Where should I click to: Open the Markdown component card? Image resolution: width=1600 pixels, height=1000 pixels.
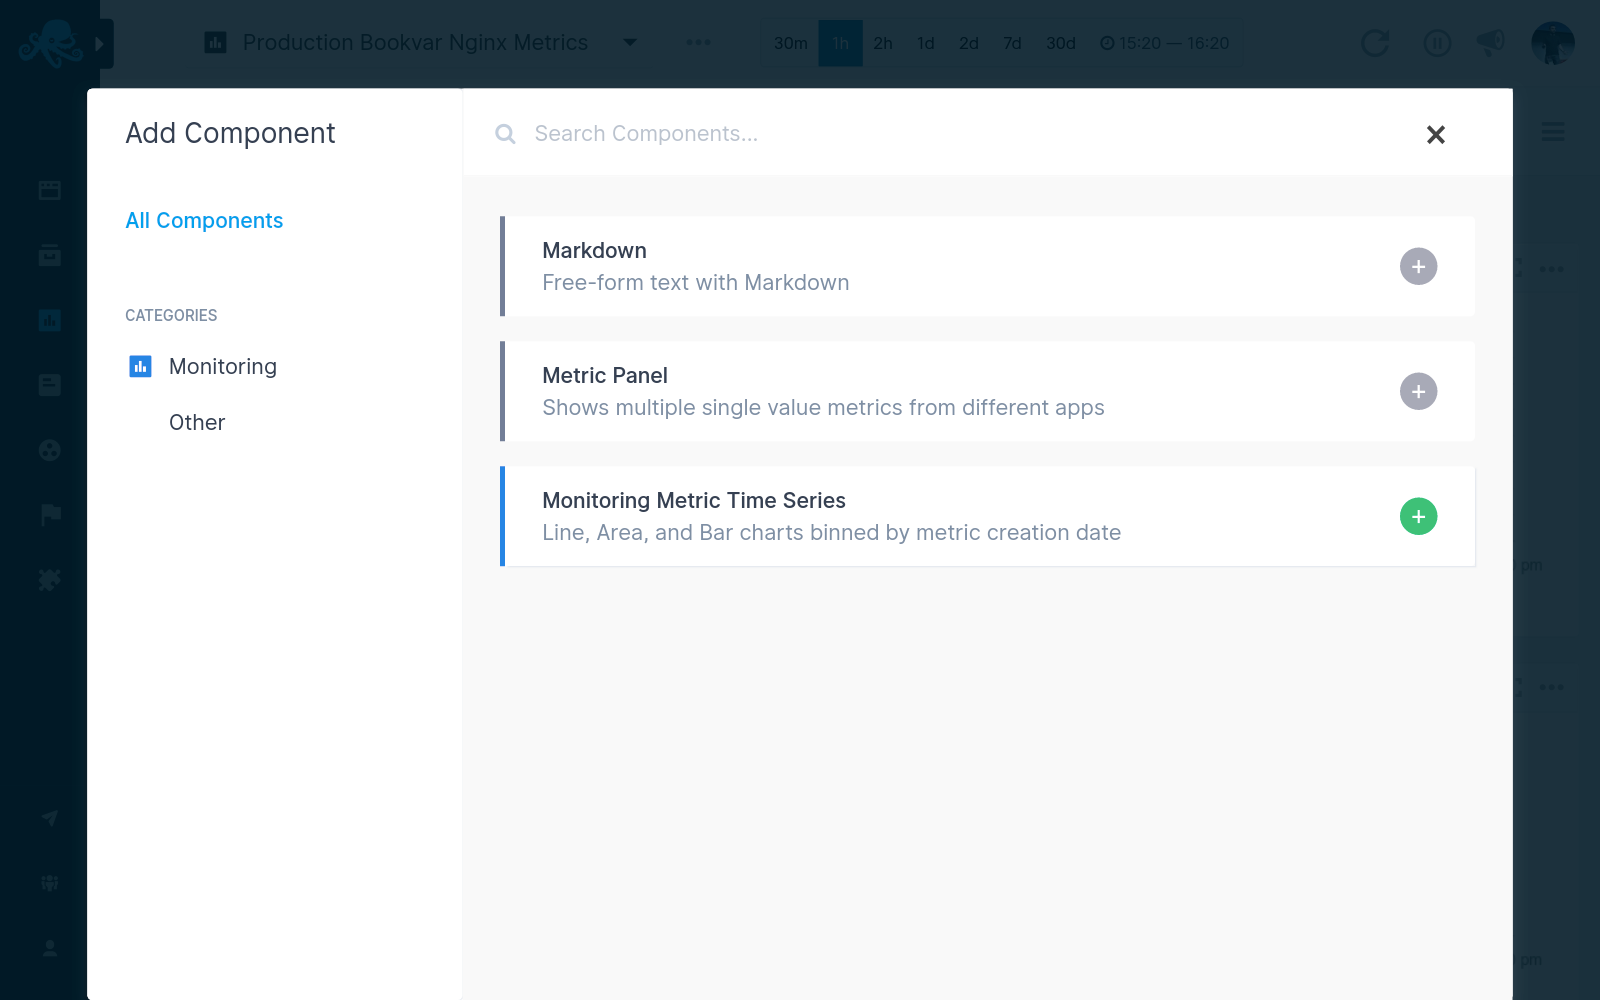tap(987, 266)
